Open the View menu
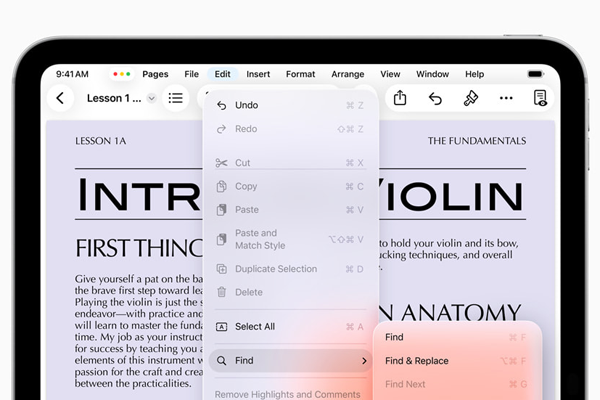 point(390,74)
